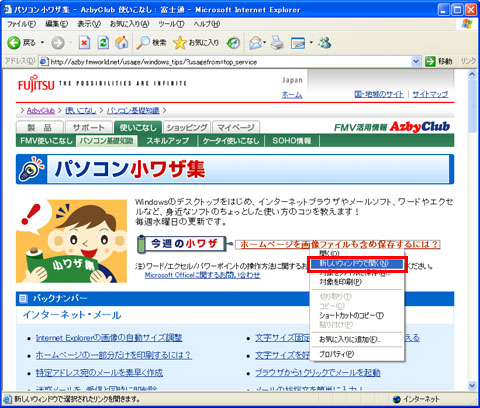Open the ケータイ使いこなし sub-tab
The height and width of the screenshot is (408, 480).
tap(231, 141)
